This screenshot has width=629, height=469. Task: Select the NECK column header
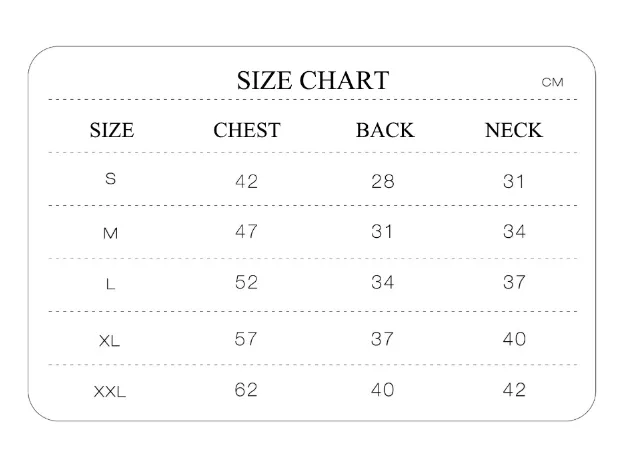(514, 130)
